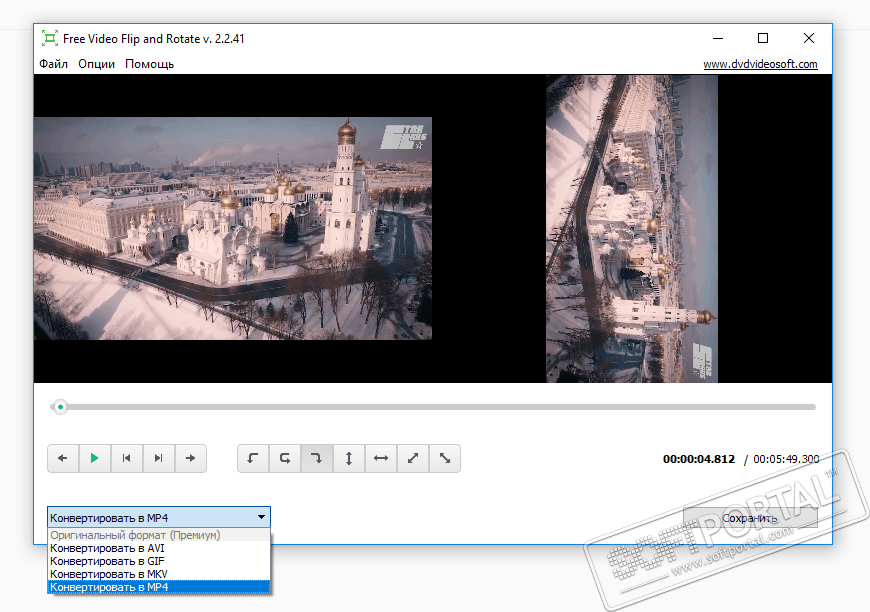The width and height of the screenshot is (870, 612).
Task: Close the Free Video Flip and Rotate window
Action: [809, 38]
